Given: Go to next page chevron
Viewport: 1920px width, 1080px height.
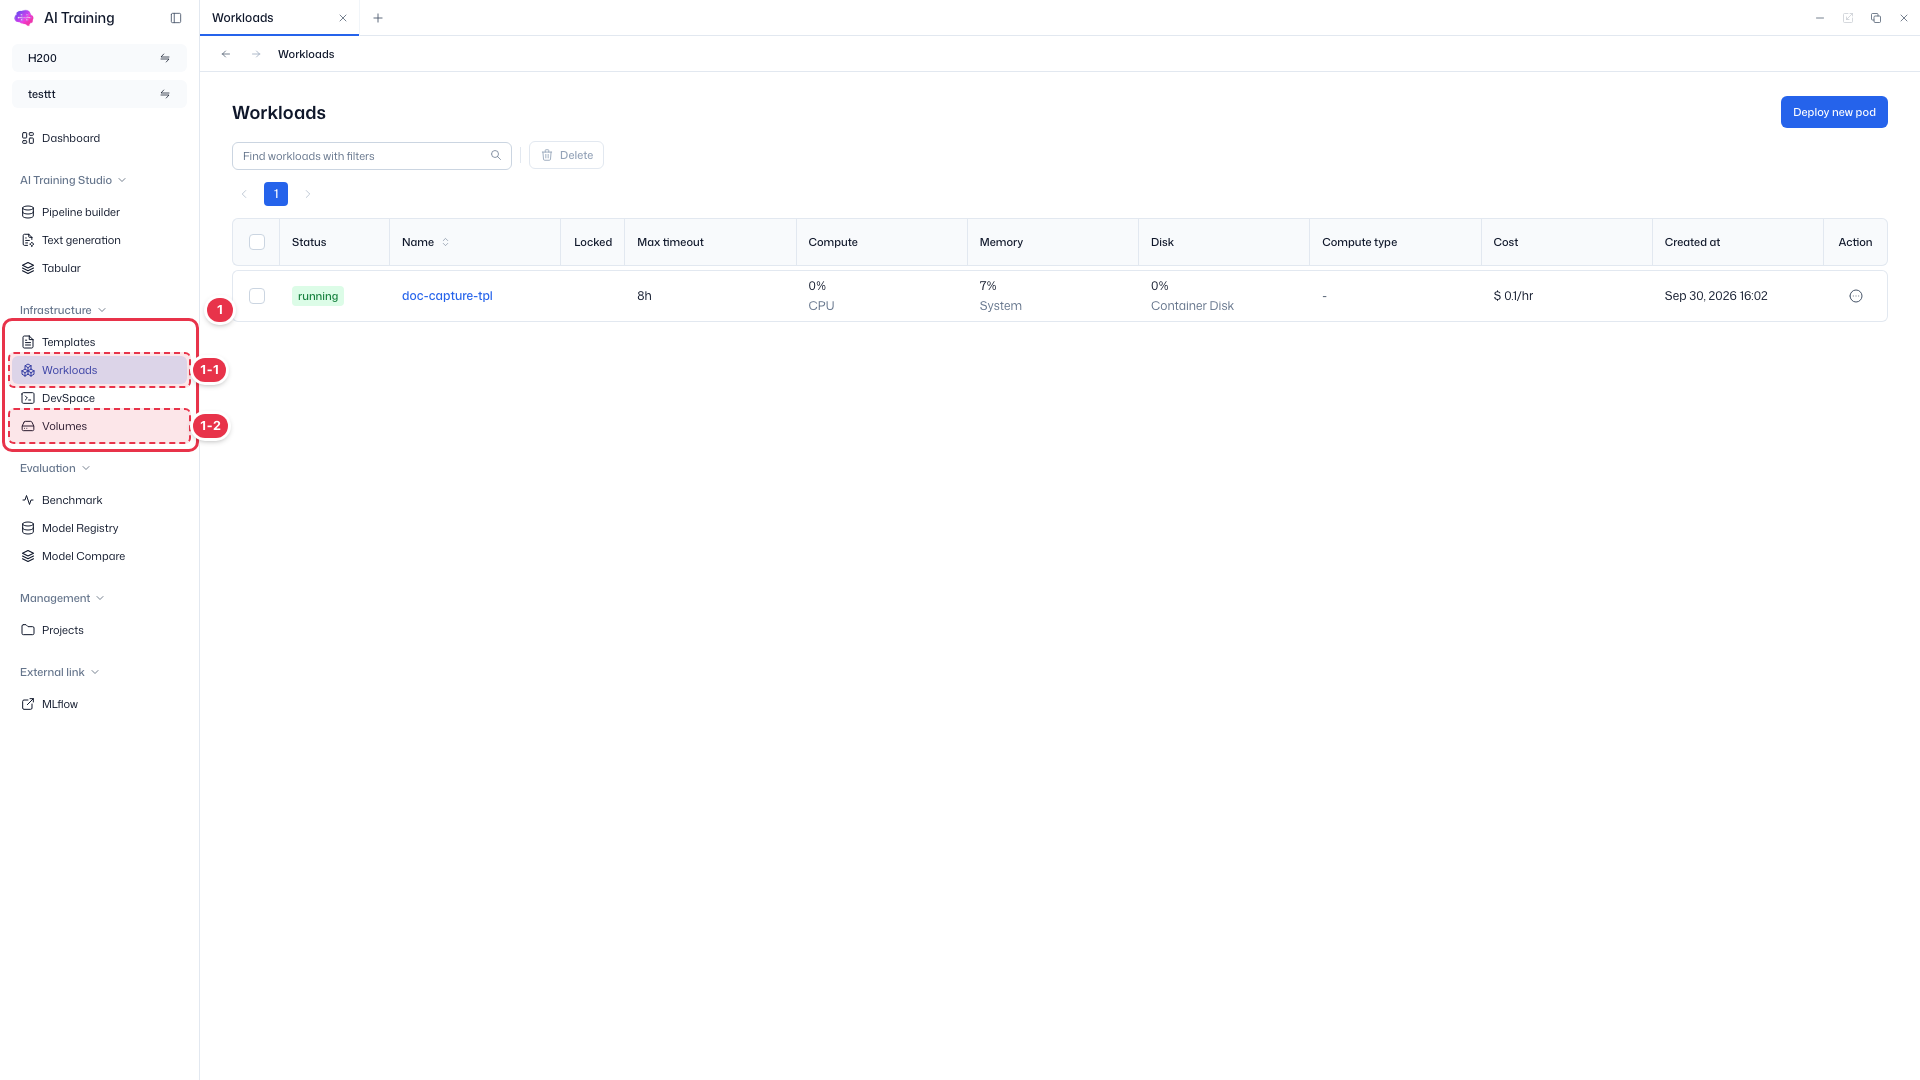Looking at the screenshot, I should [308, 194].
